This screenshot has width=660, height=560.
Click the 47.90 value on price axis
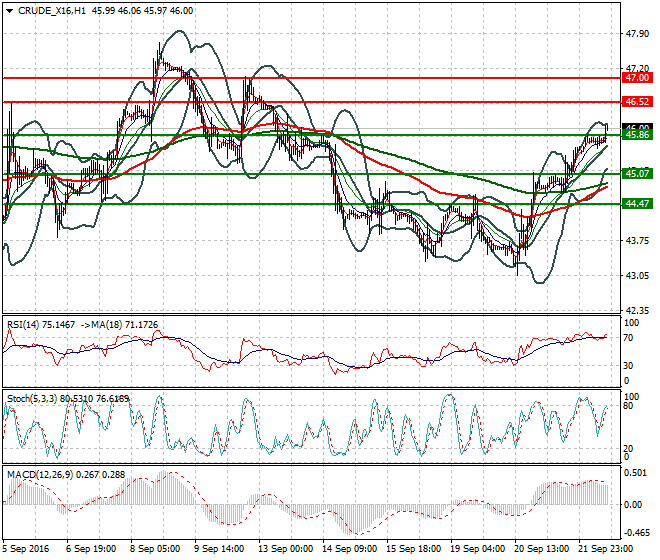pyautogui.click(x=636, y=33)
